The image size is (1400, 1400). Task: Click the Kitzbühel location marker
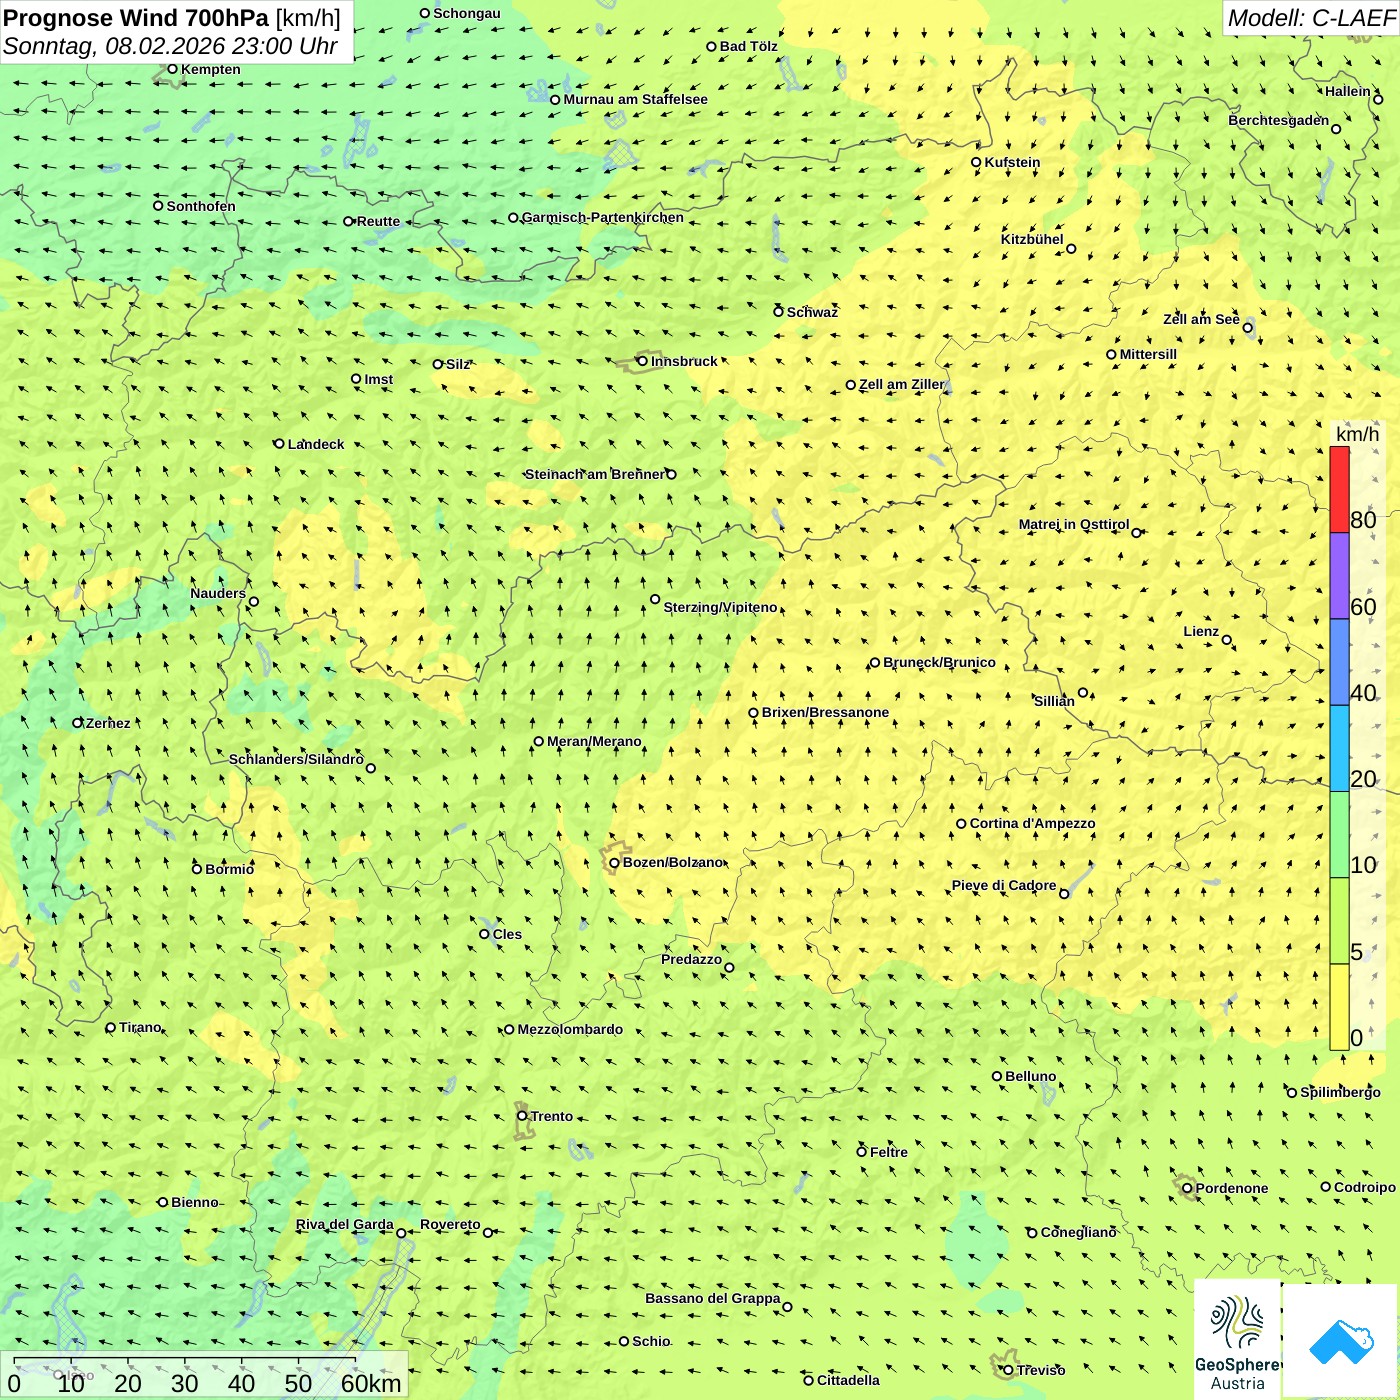[x=1071, y=248]
